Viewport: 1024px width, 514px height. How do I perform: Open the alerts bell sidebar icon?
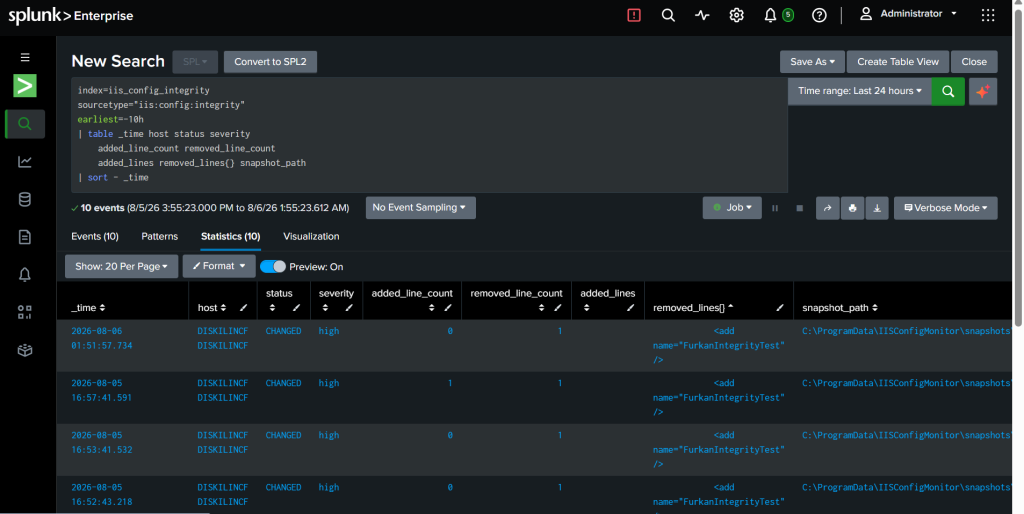[25, 274]
